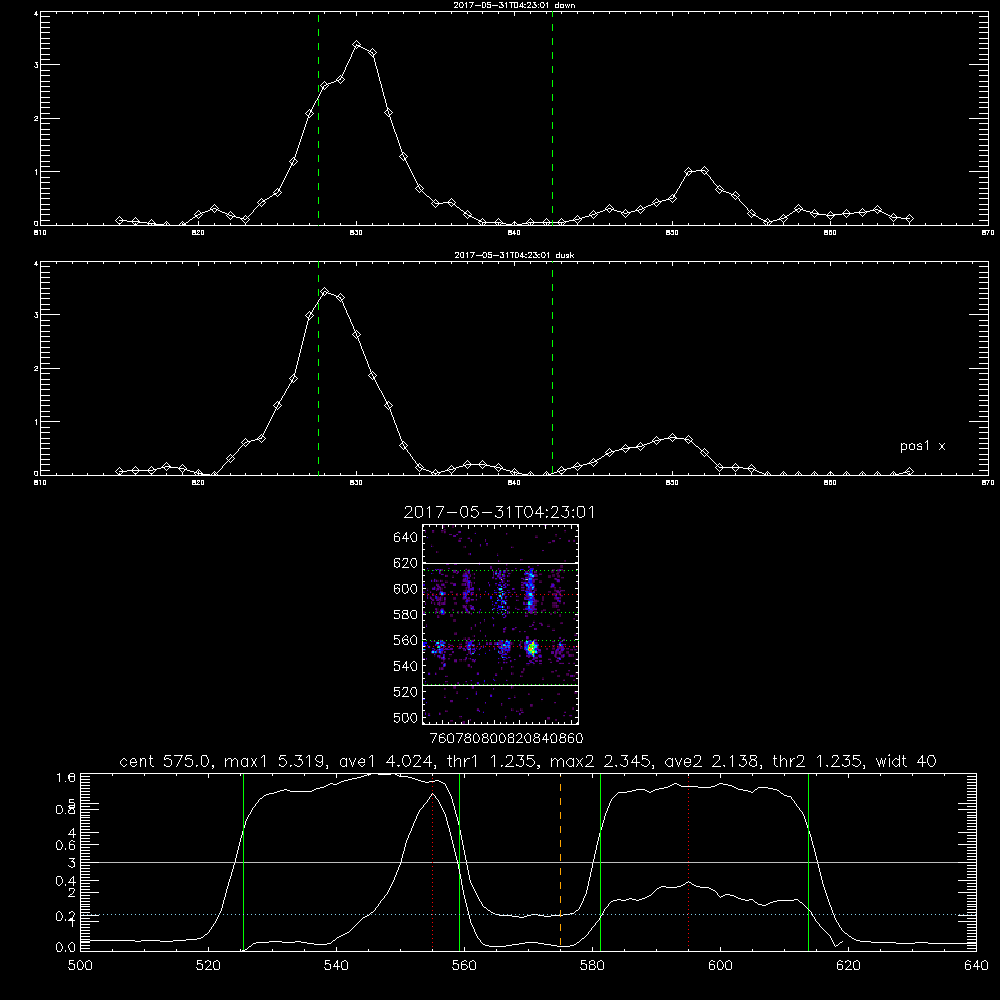Click the highest diamond marker on dusk curve

coord(325,291)
